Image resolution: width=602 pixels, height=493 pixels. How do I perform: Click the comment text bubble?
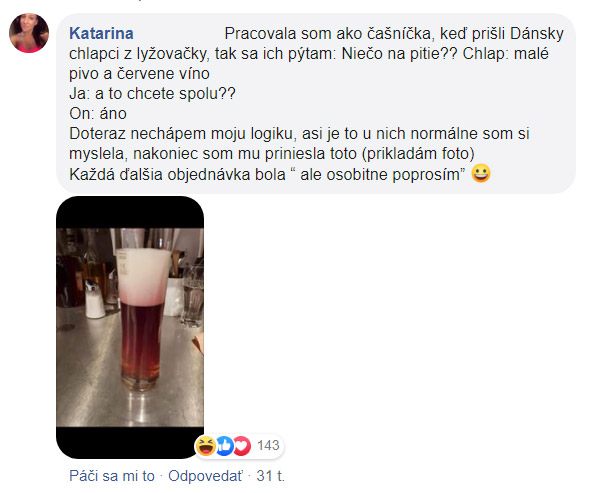point(316,104)
